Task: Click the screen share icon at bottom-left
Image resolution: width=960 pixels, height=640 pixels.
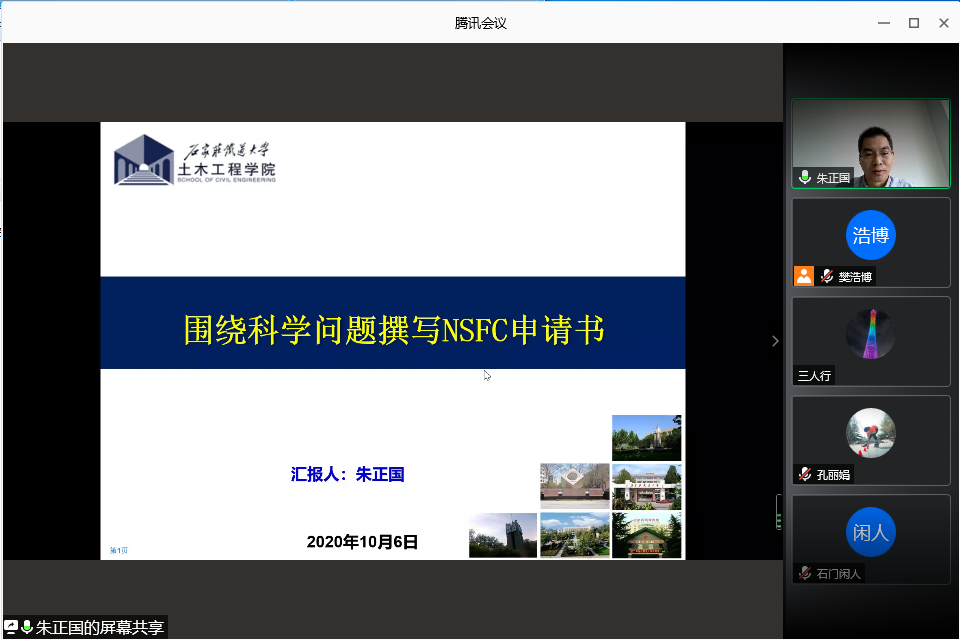Action: pos(11,627)
